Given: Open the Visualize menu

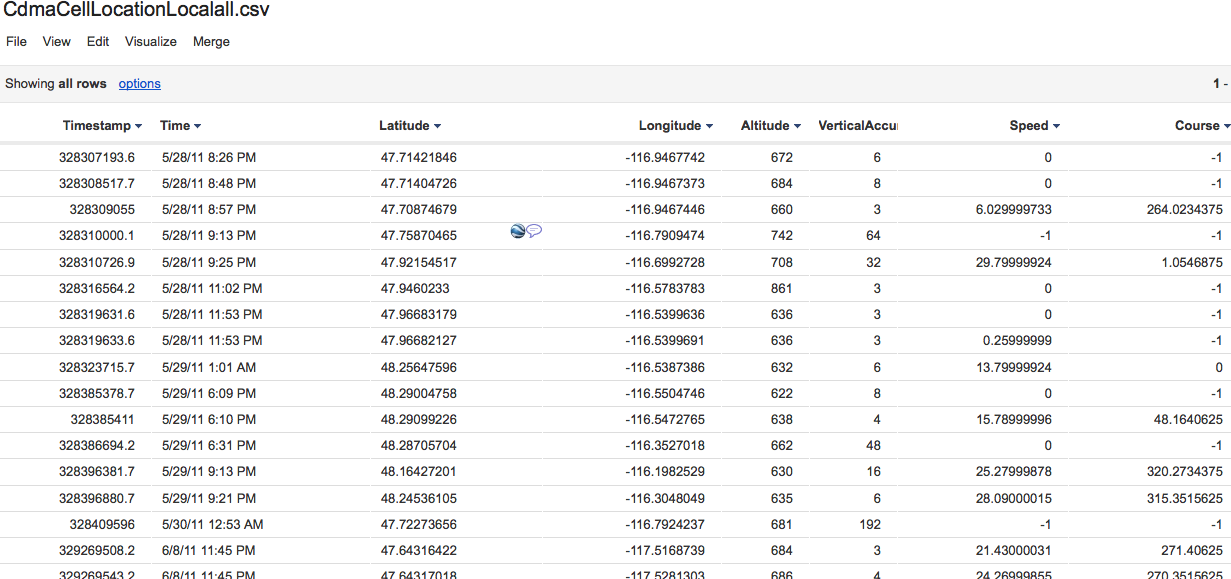Looking at the screenshot, I should click(x=151, y=42).
